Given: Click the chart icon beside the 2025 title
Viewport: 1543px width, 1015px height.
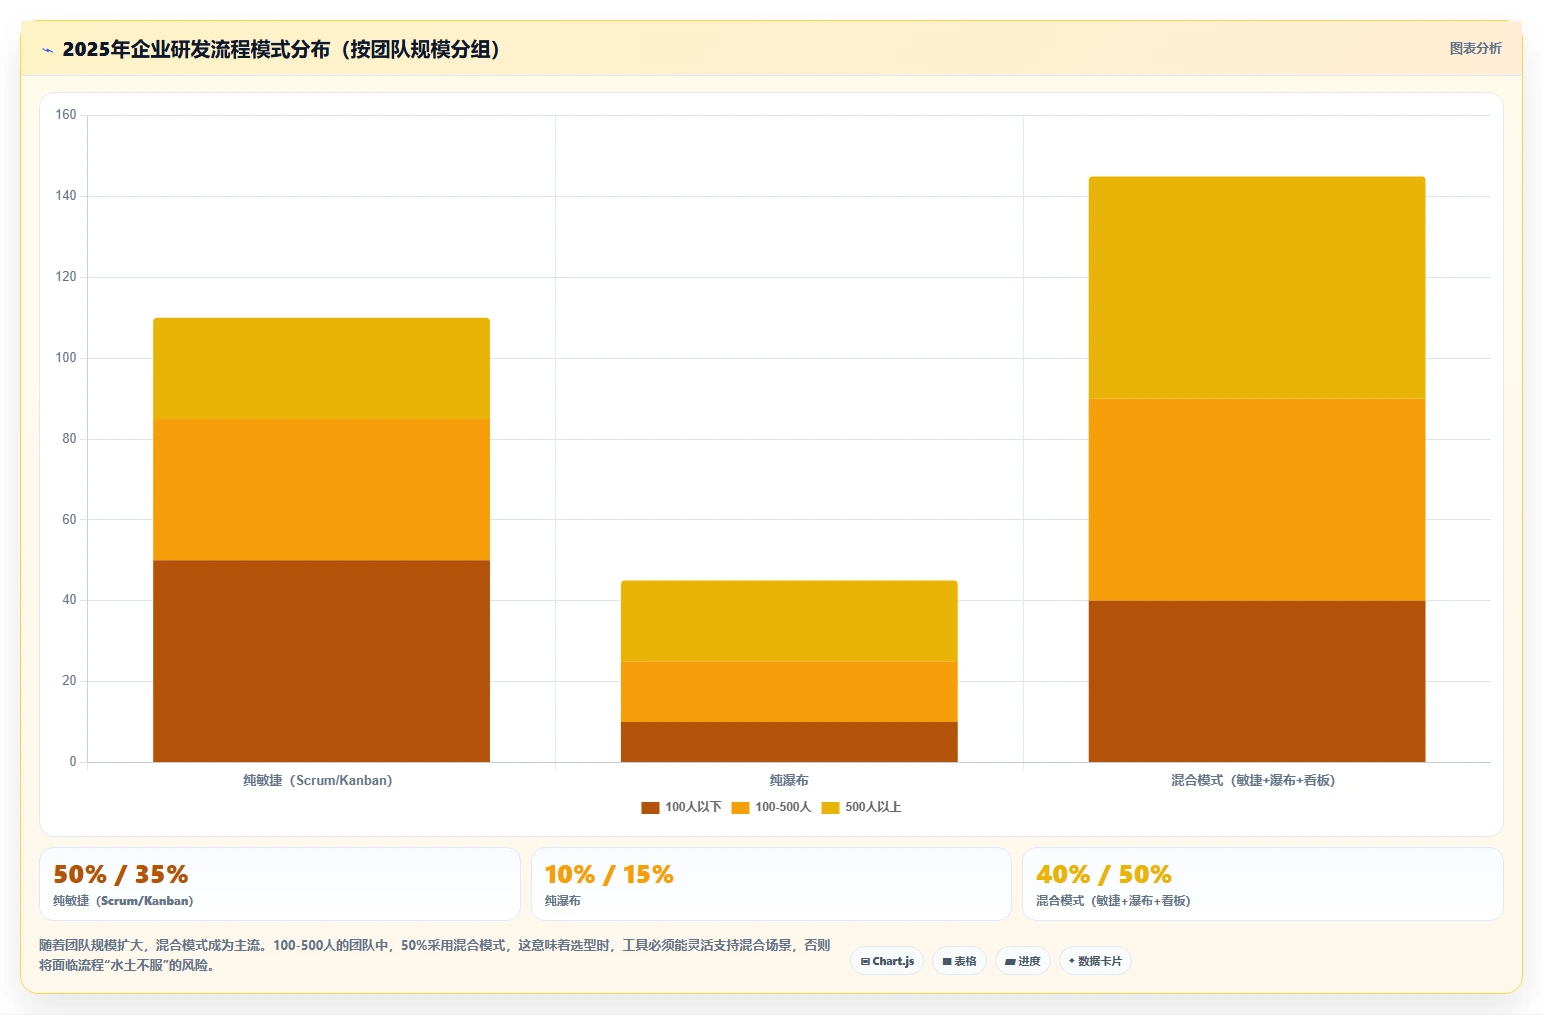Looking at the screenshot, I should 47,50.
